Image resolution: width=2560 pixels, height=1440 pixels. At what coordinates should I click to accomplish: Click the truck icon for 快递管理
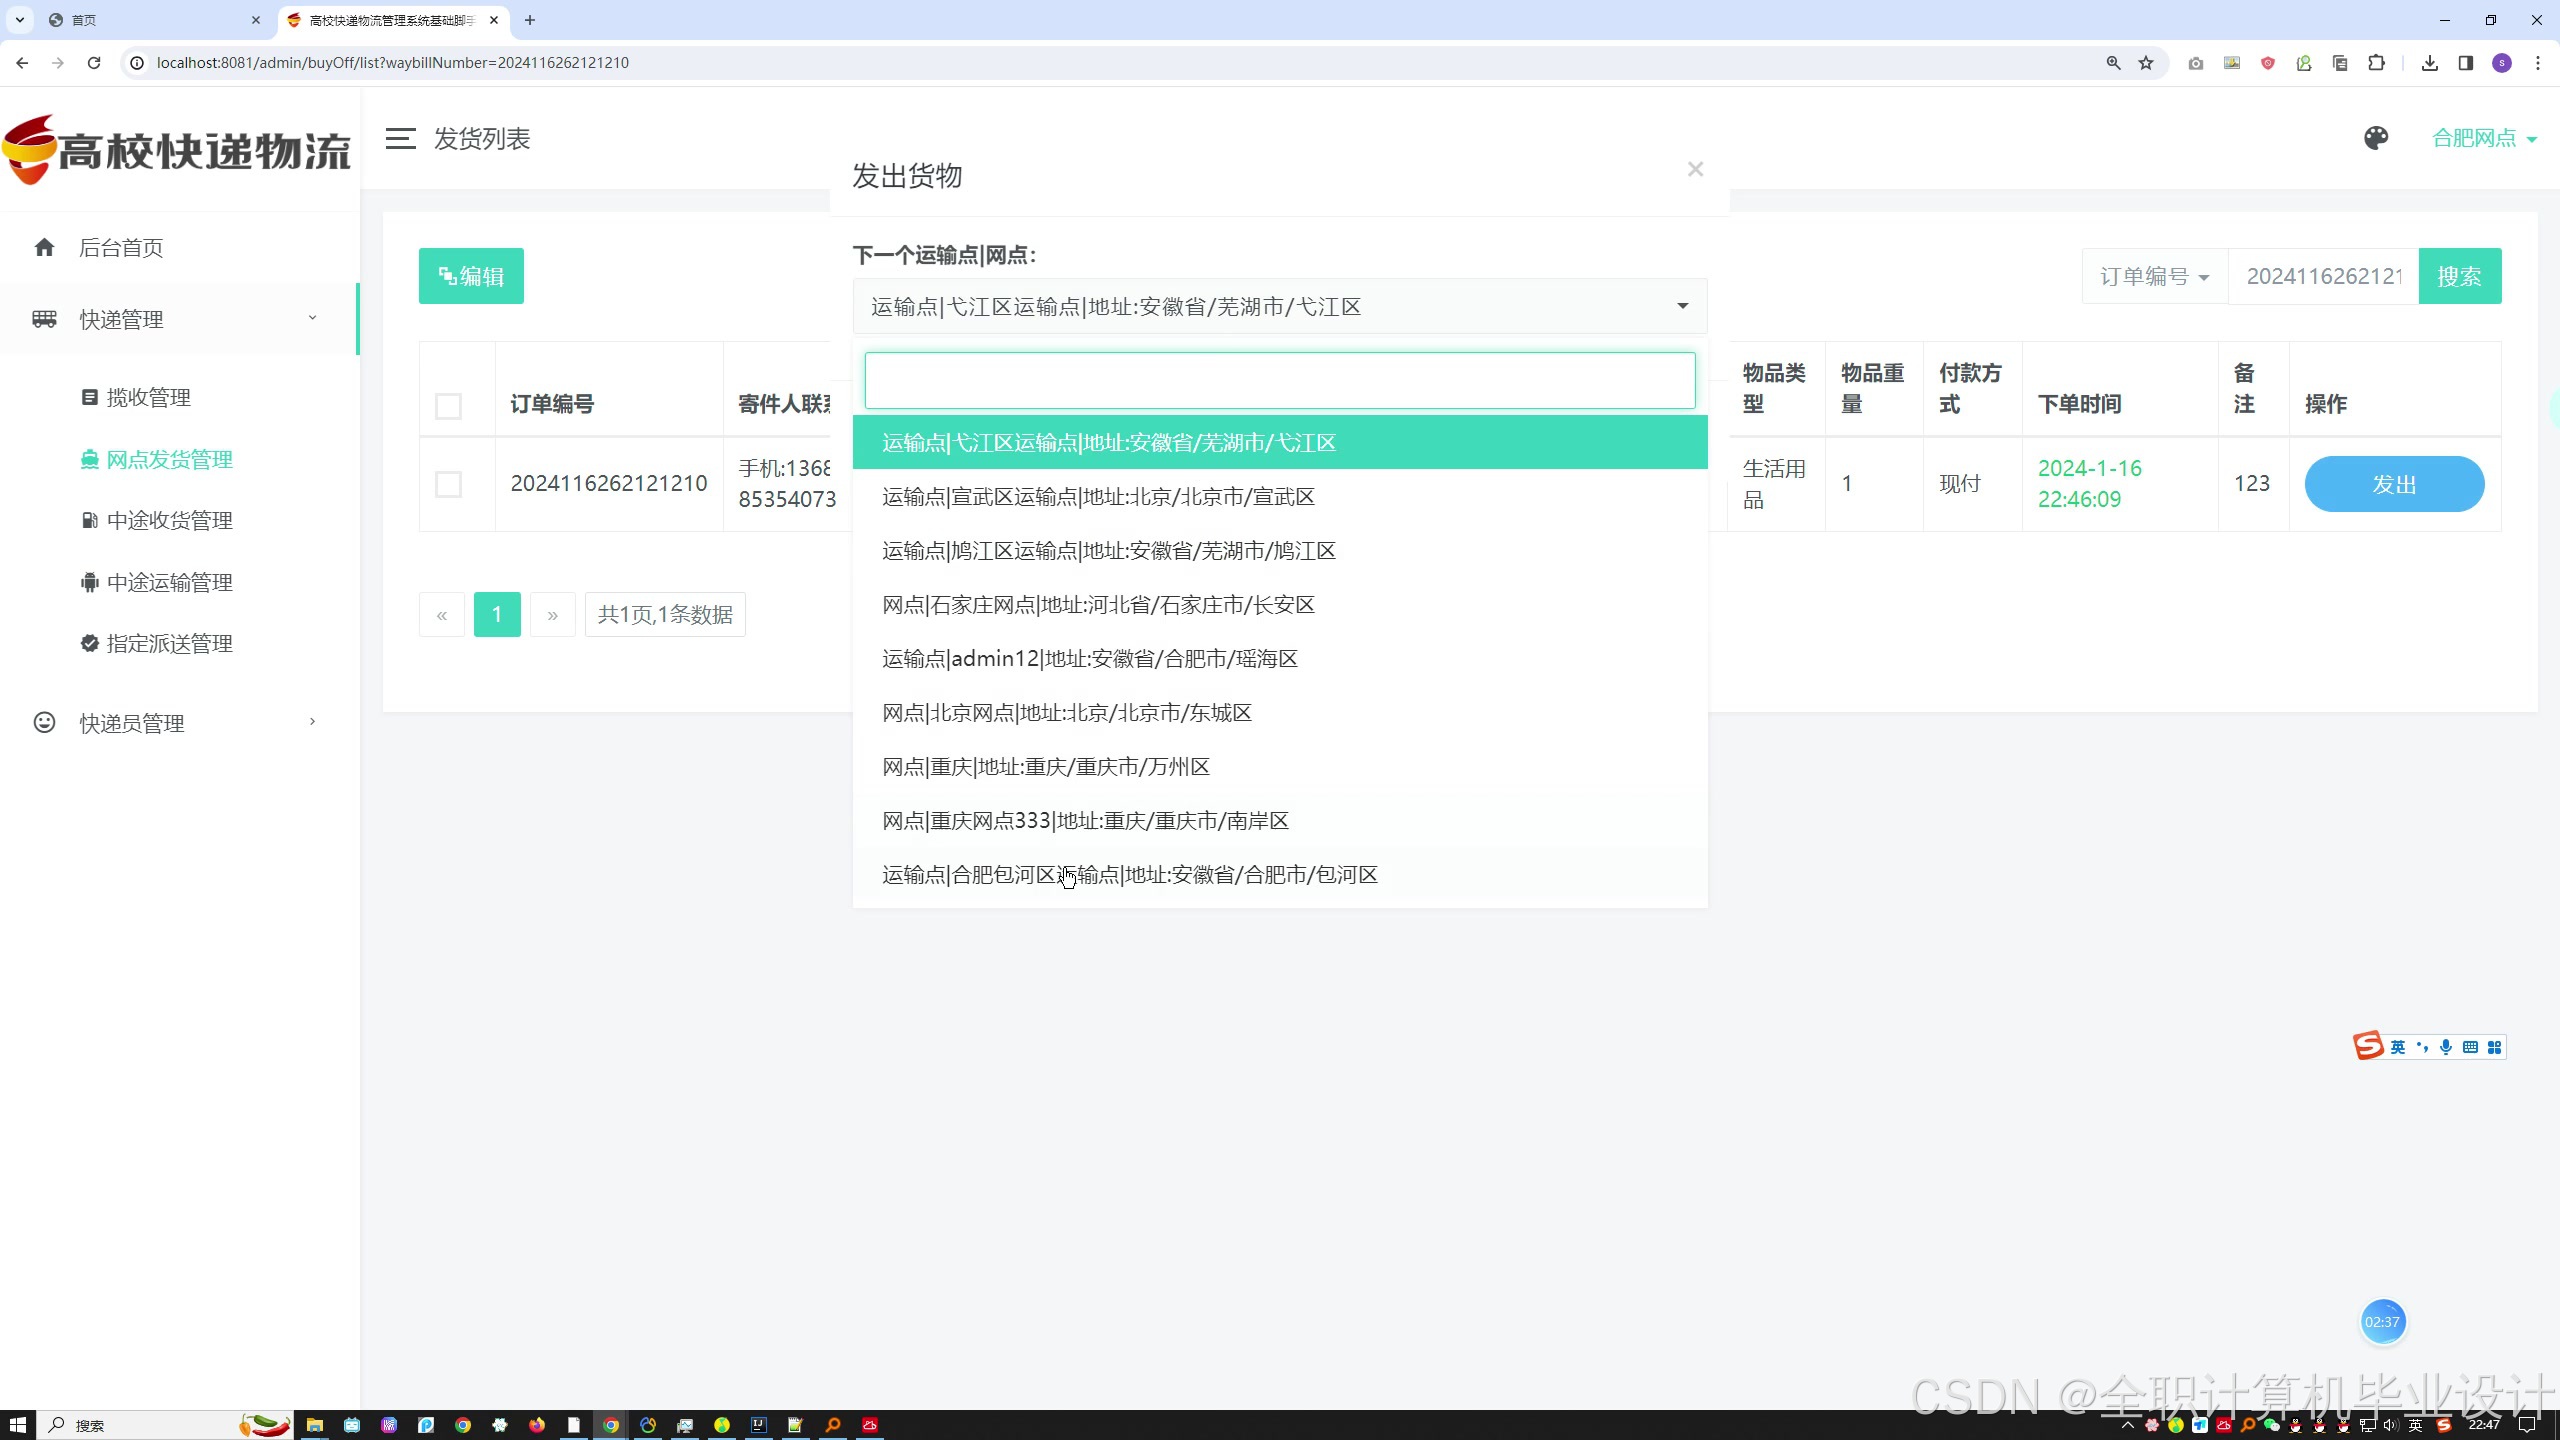click(x=44, y=319)
